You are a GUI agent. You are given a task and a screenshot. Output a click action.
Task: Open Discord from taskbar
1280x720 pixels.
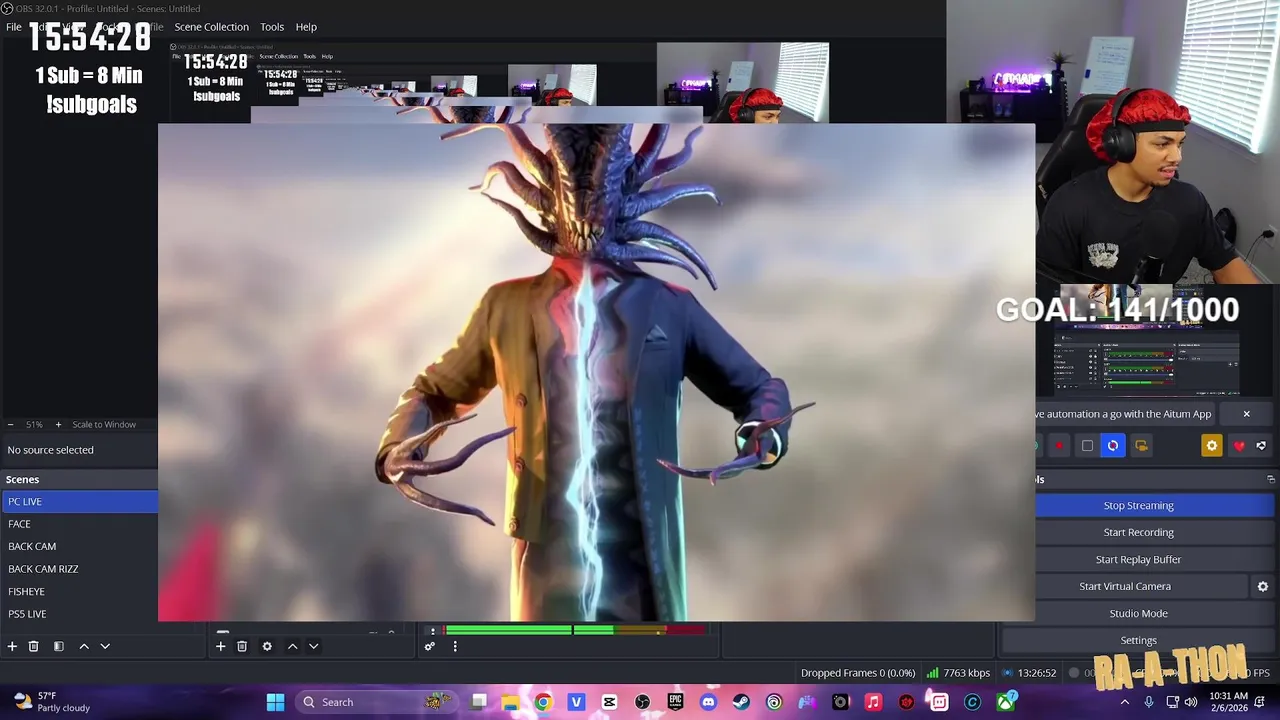(x=708, y=702)
